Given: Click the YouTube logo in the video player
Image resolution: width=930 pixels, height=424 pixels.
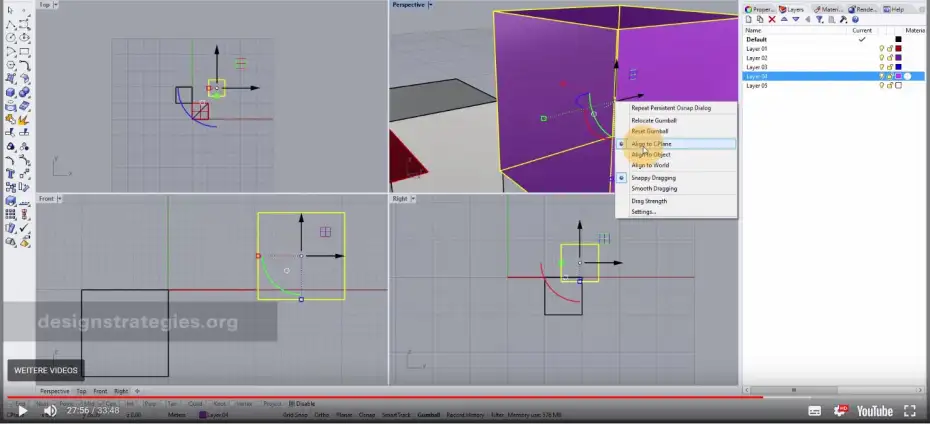Looking at the screenshot, I should click(874, 410).
